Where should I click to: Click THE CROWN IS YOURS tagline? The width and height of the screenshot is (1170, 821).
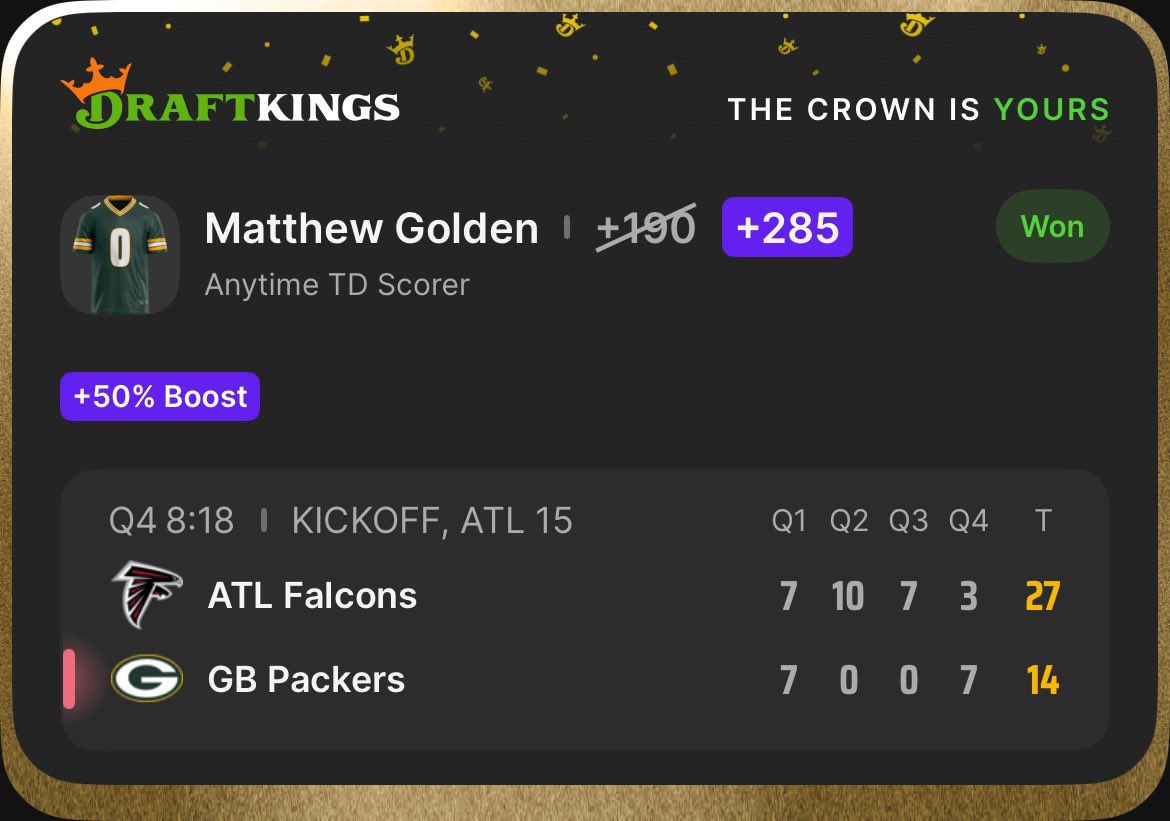pos(919,109)
